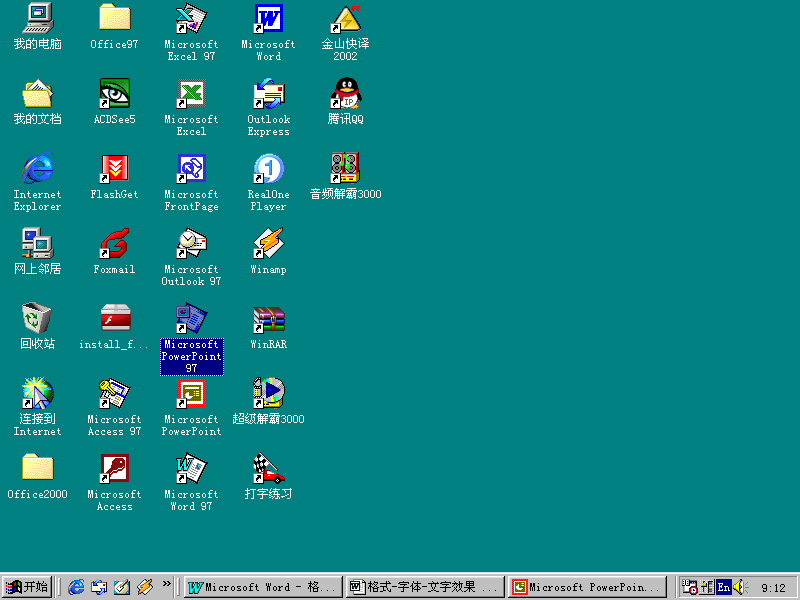This screenshot has height=600, width=800.
Task: Open the 开始 Start menu
Action: (x=27, y=587)
